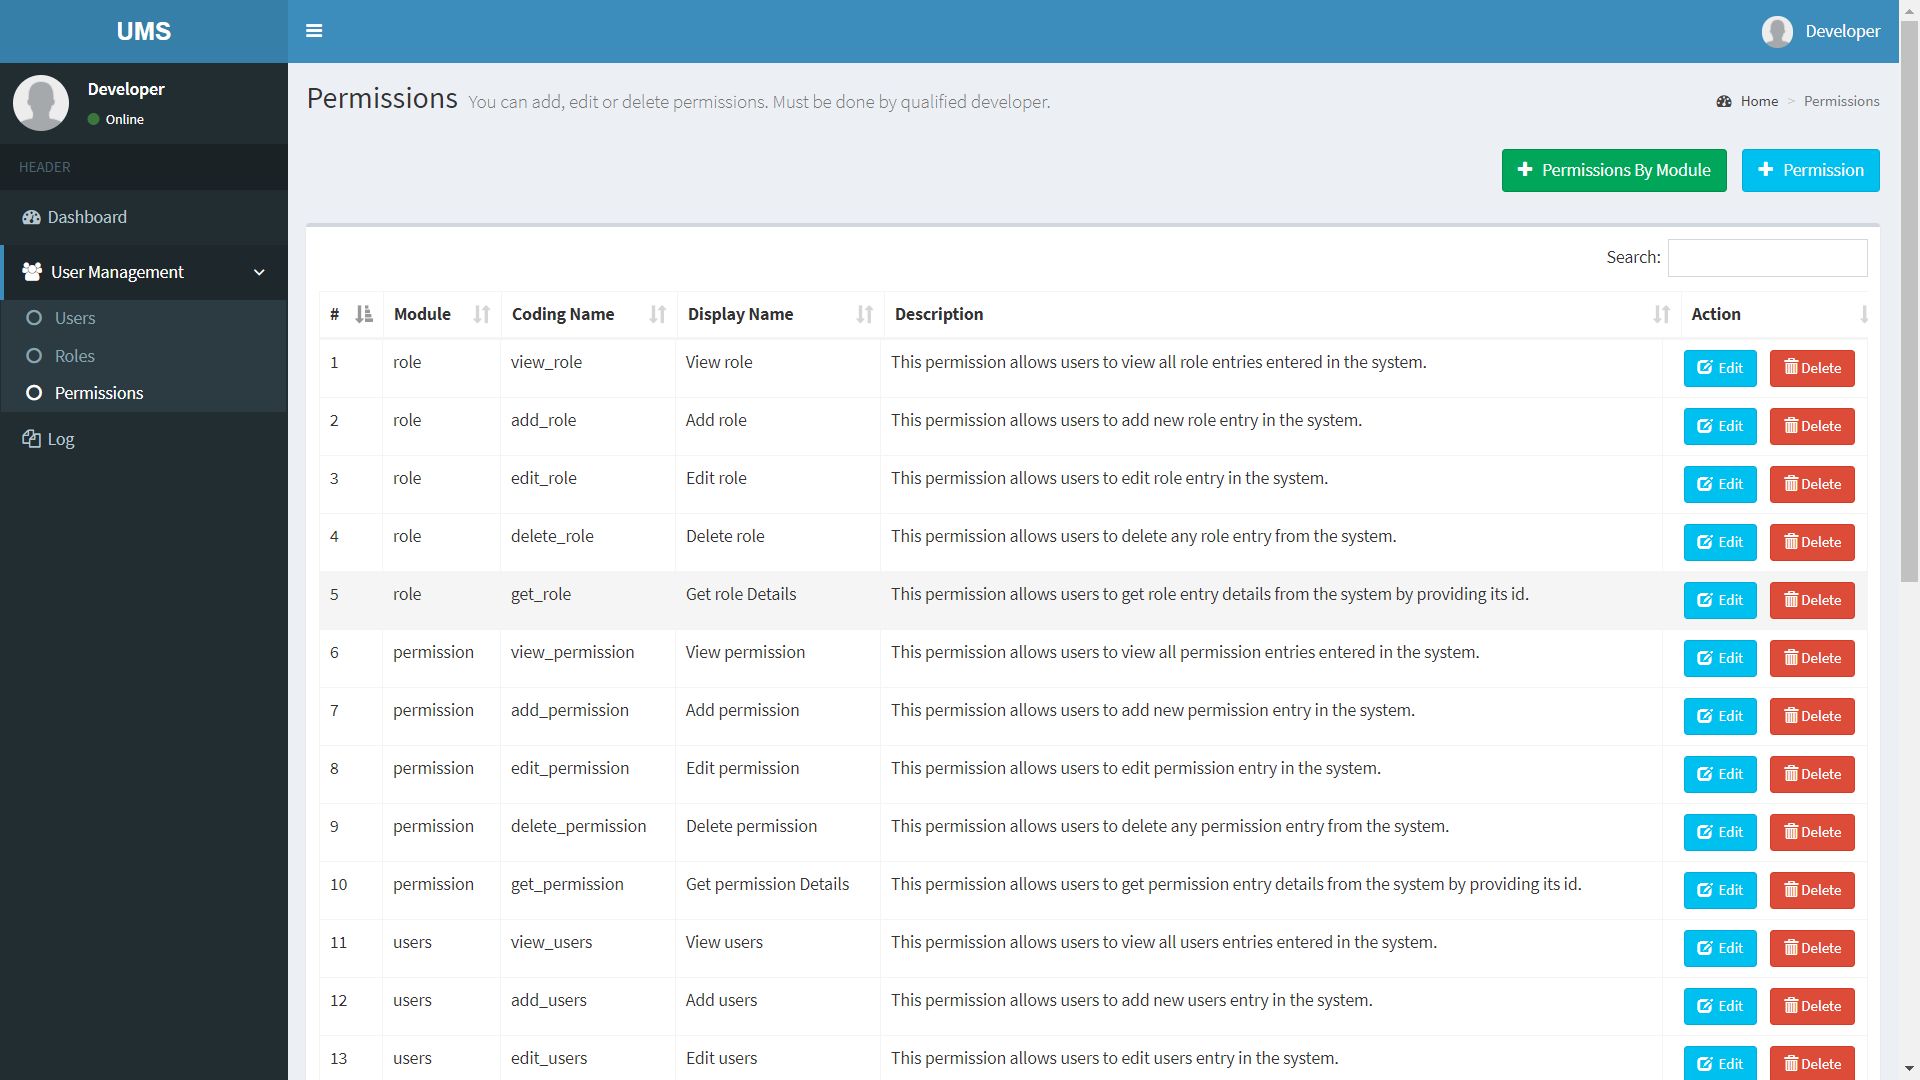Image resolution: width=1920 pixels, height=1080 pixels.
Task: Click the Permissions By Module button
Action: [x=1613, y=170]
